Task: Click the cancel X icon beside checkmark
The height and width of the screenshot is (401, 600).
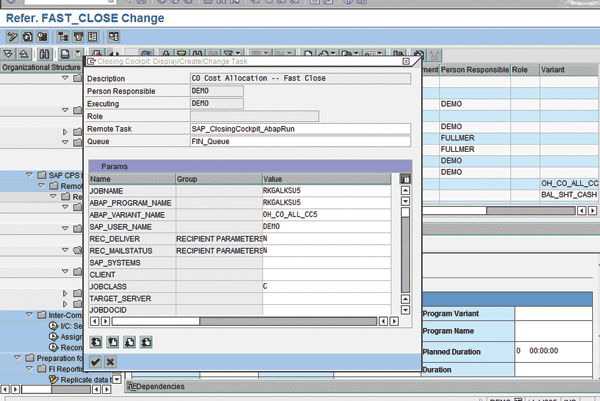Action: tap(110, 361)
